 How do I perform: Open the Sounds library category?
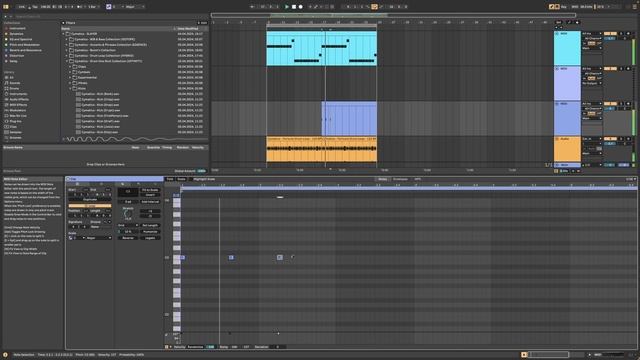15,83
